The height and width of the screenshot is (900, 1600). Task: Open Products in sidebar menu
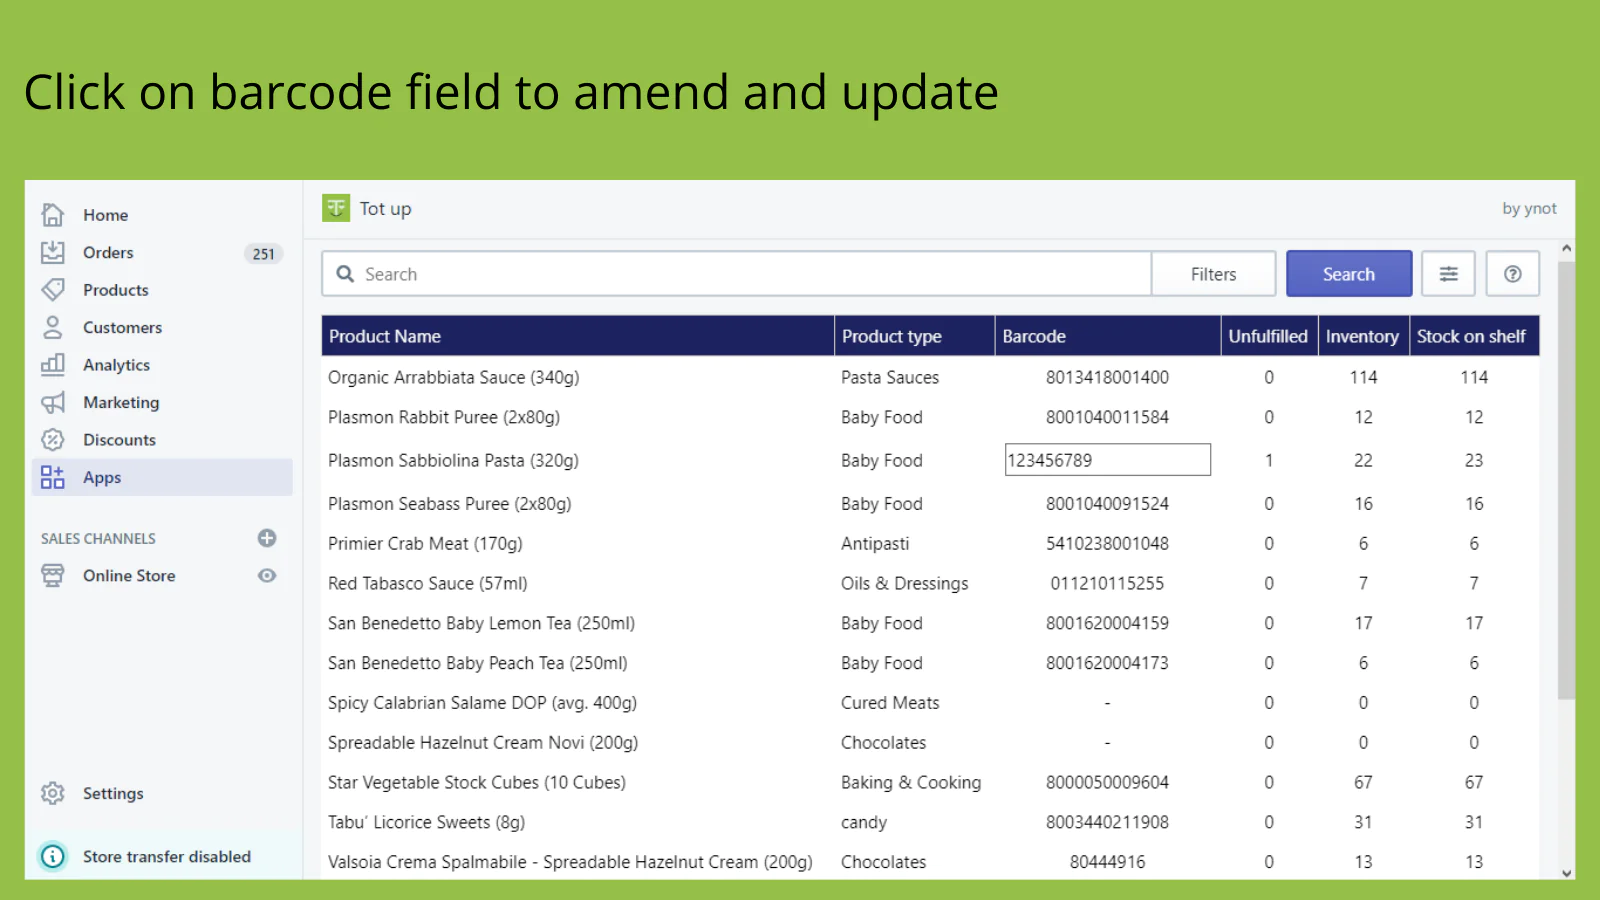[x=116, y=290]
